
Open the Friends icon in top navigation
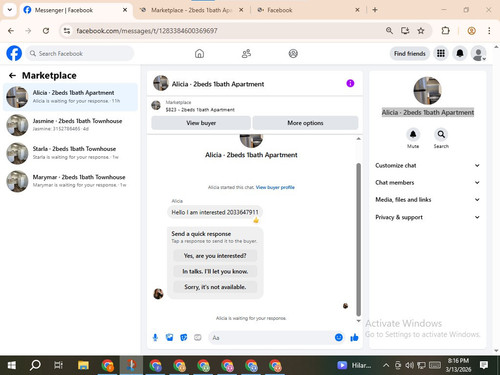tap(246, 53)
